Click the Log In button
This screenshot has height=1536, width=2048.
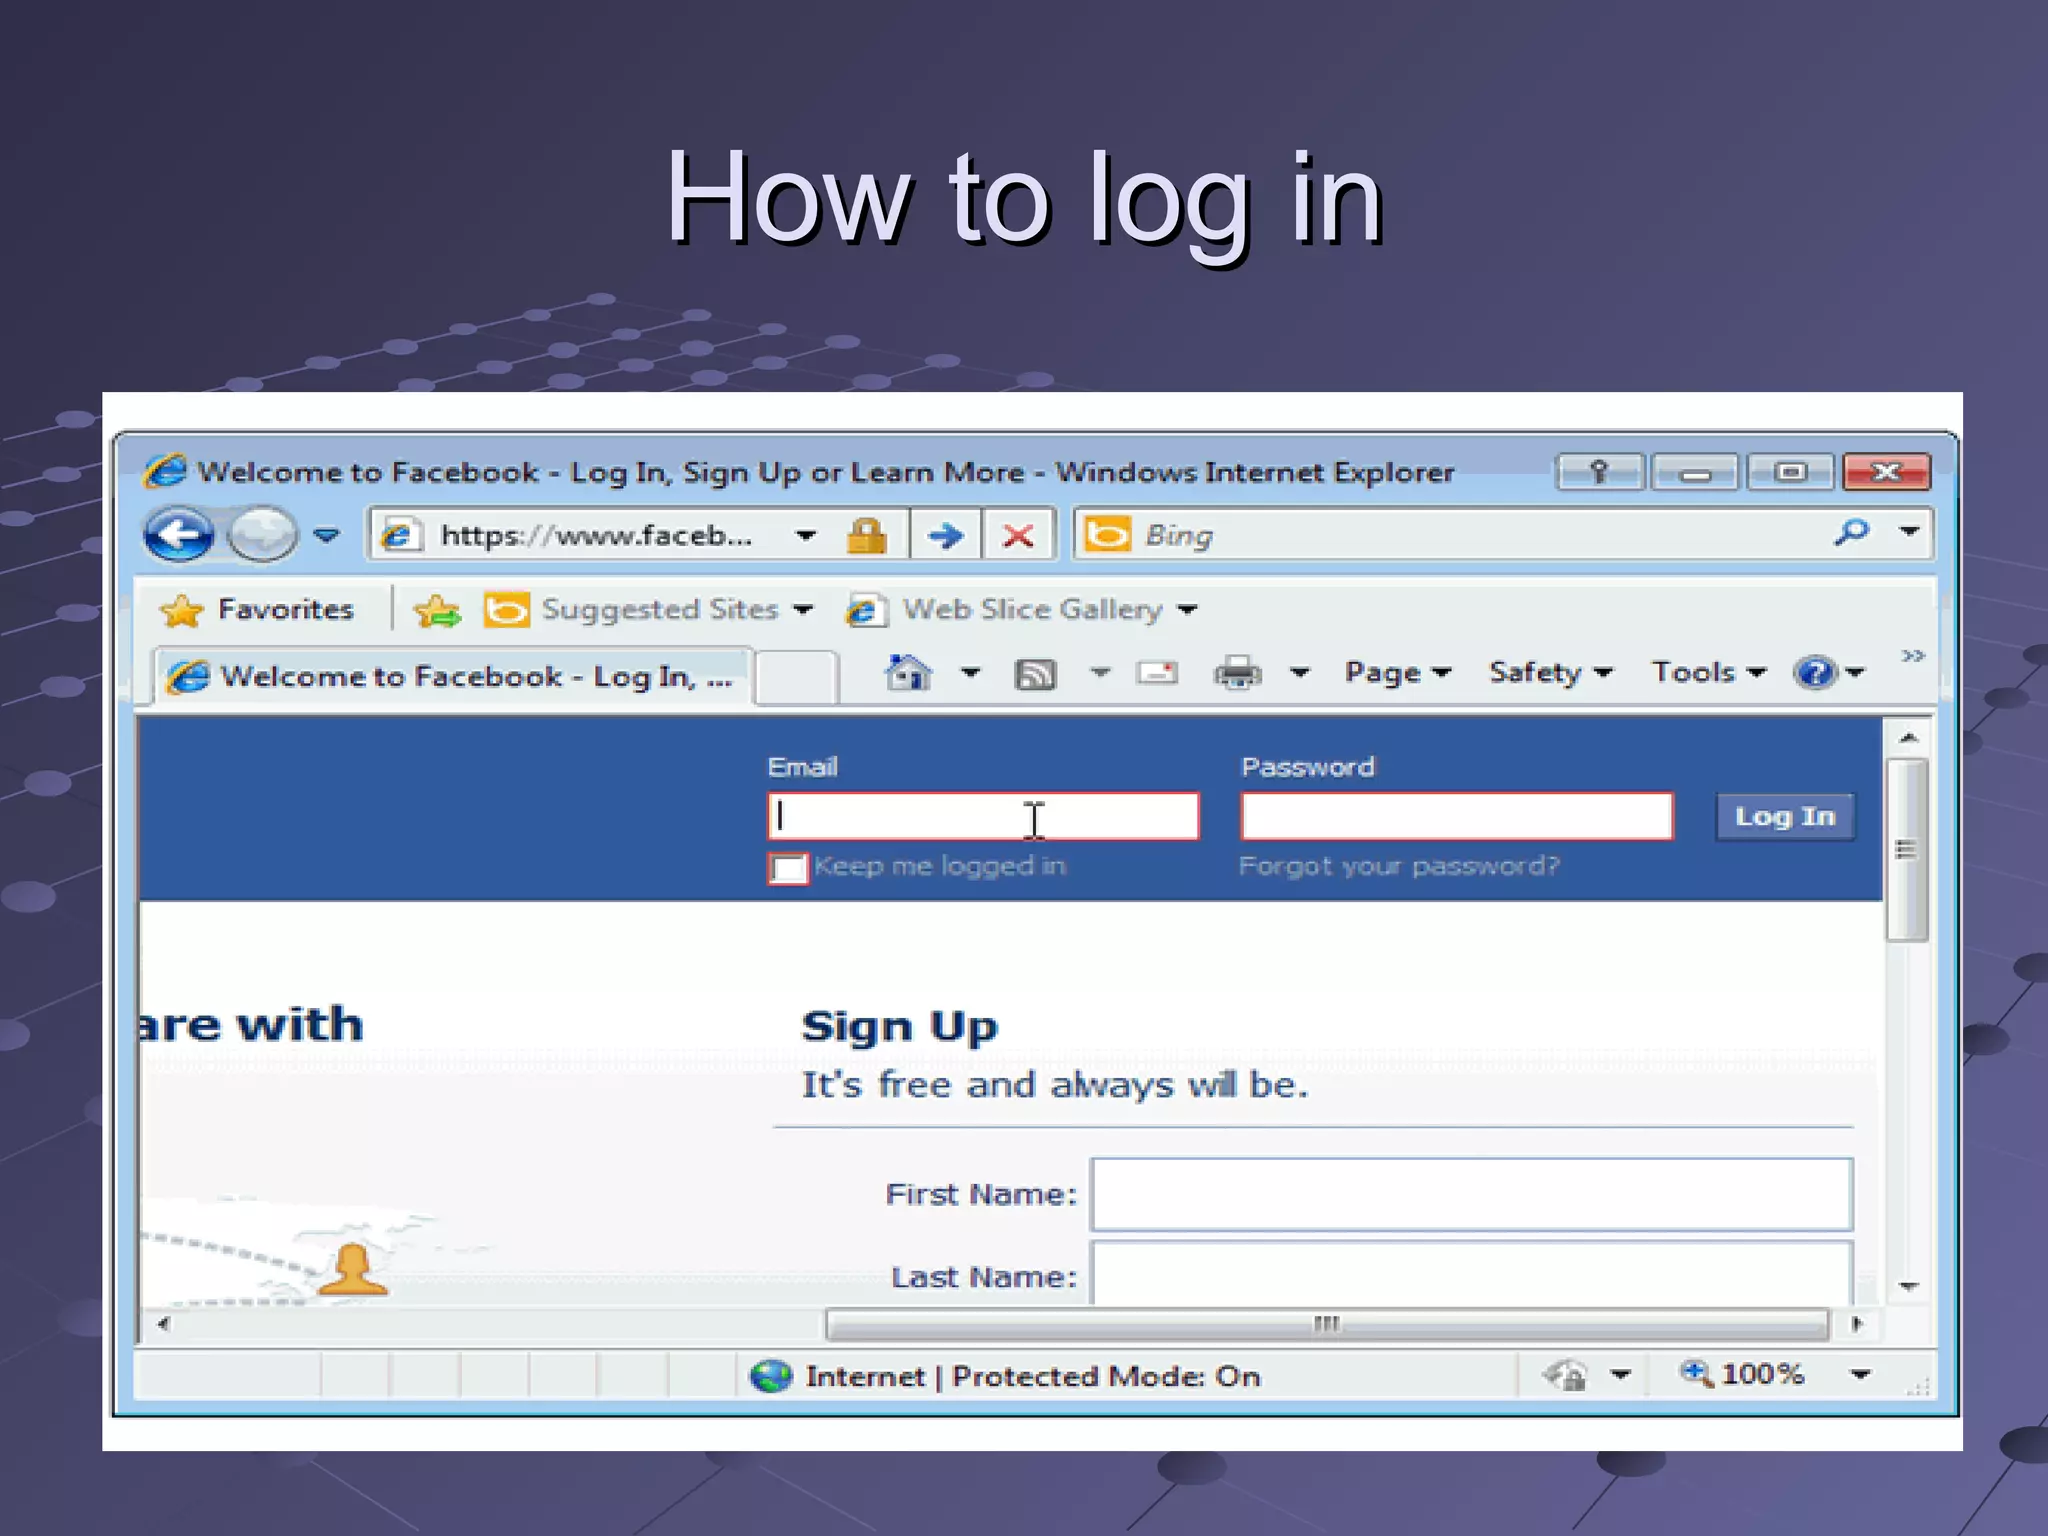click(x=1785, y=817)
